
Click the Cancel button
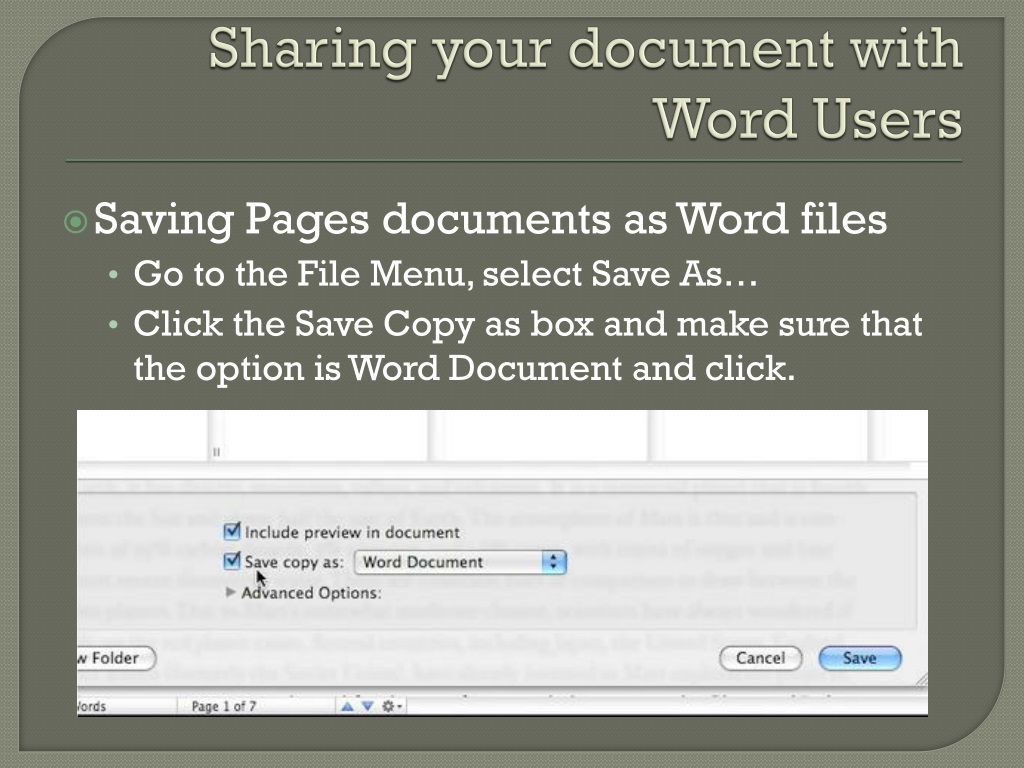coord(760,658)
